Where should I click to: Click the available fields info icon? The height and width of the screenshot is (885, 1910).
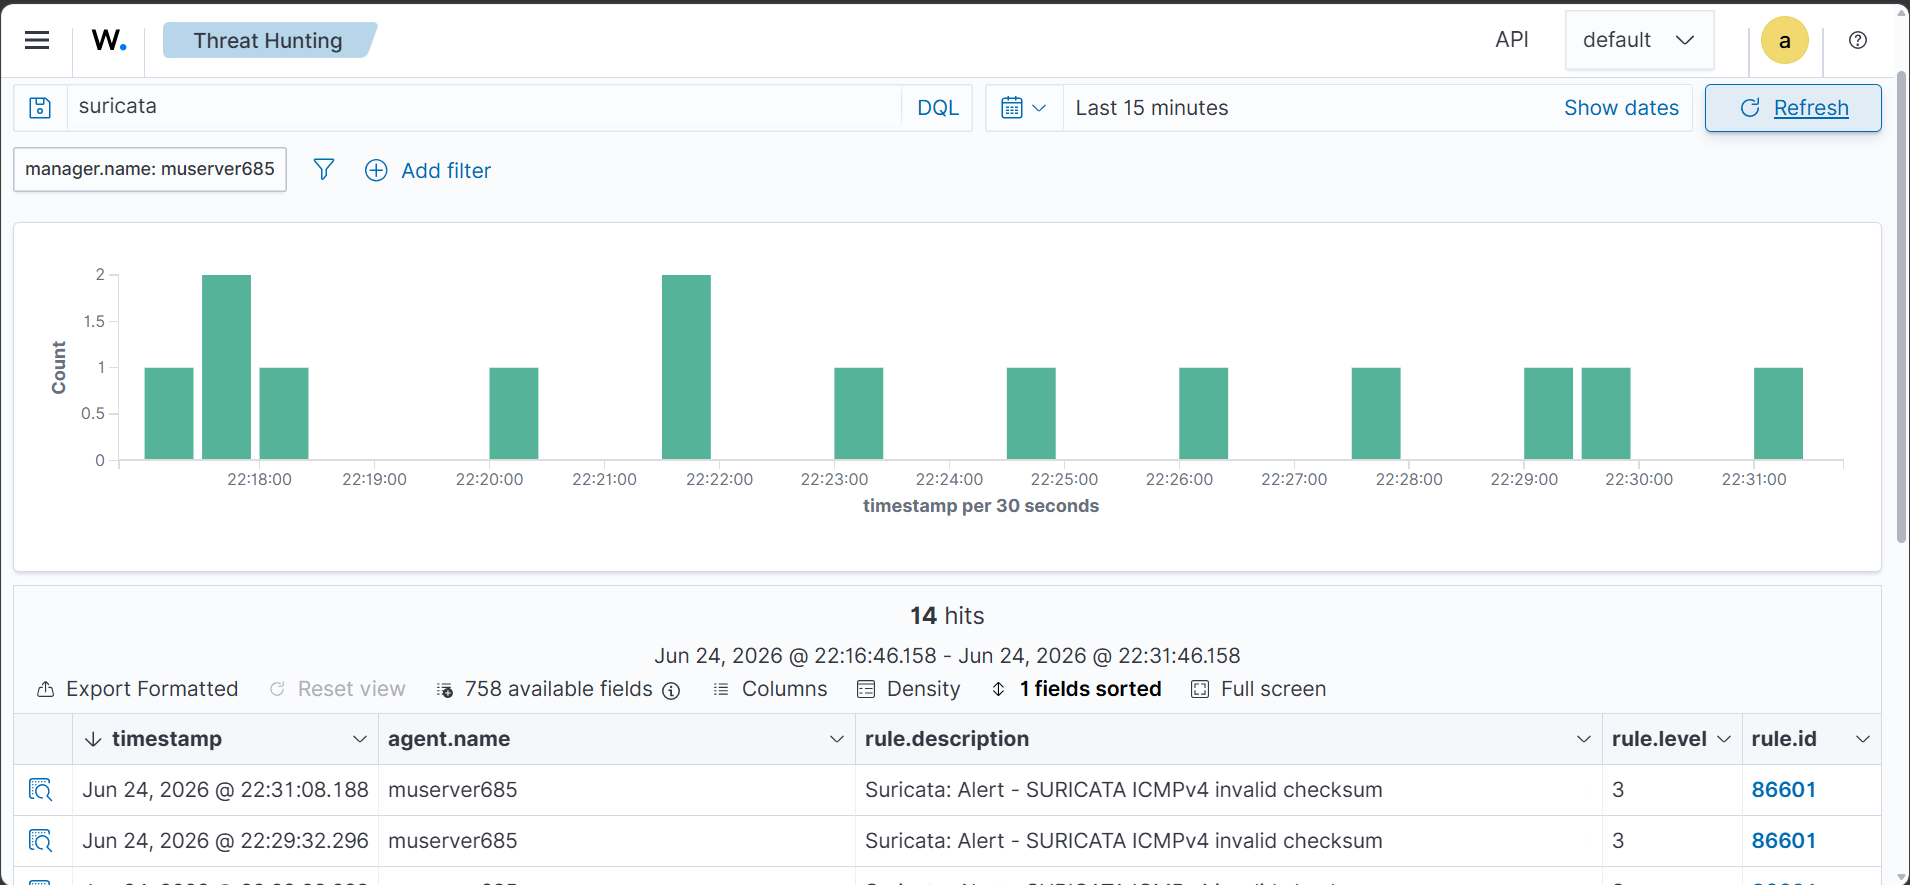point(672,690)
